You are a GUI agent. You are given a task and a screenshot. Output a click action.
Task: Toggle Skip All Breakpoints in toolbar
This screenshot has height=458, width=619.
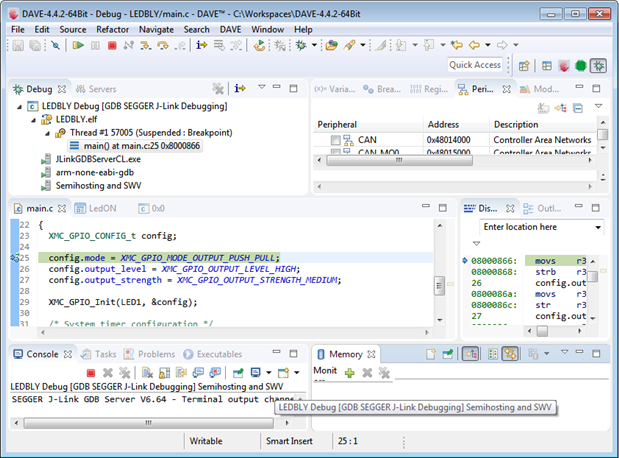56,46
